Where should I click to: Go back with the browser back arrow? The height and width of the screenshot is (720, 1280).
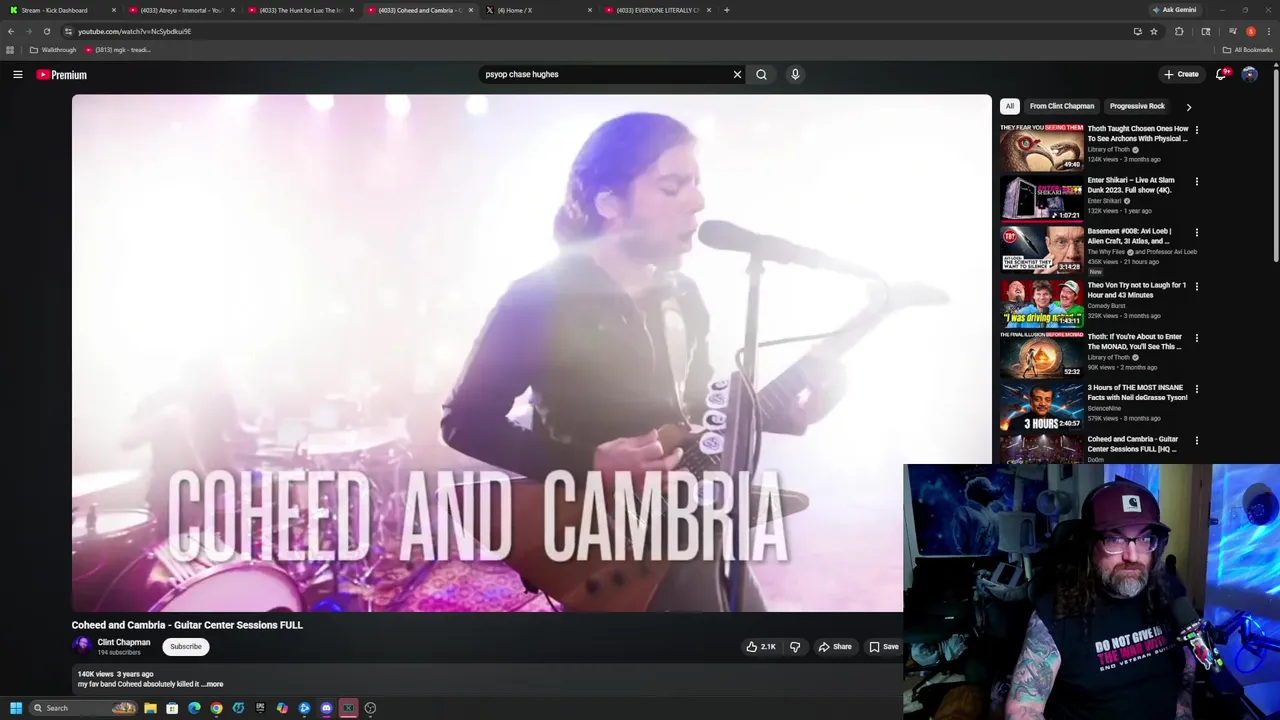11,31
